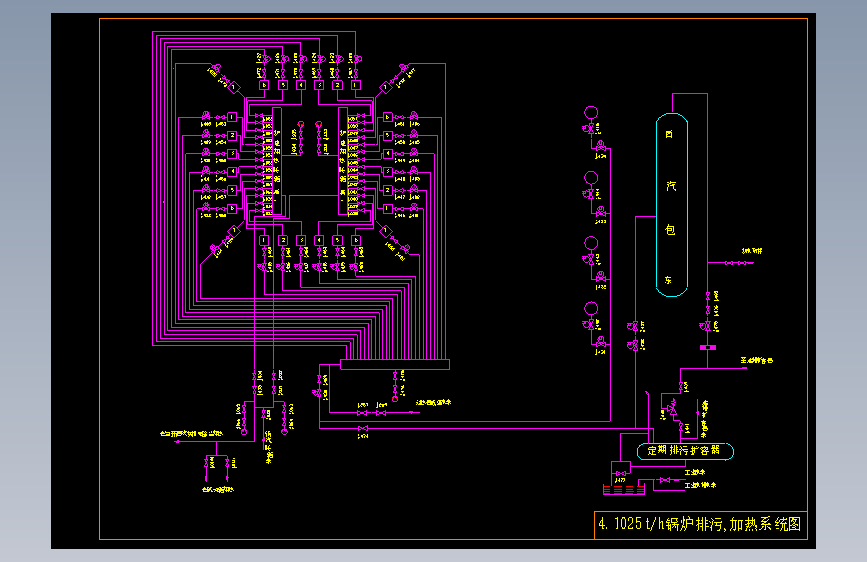
Task: Select the single valve on the bottom horizontal pipe
Action: pyautogui.click(x=363, y=429)
